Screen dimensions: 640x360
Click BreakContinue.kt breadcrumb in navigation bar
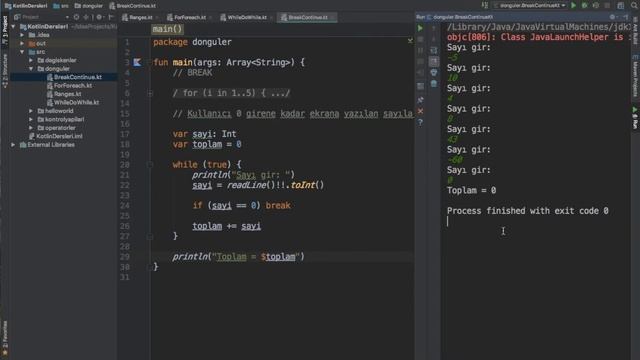coord(132,6)
